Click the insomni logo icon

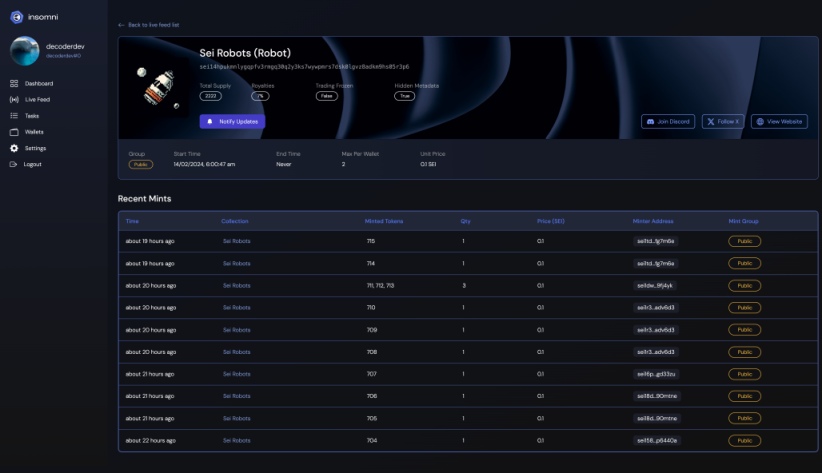pyautogui.click(x=17, y=17)
